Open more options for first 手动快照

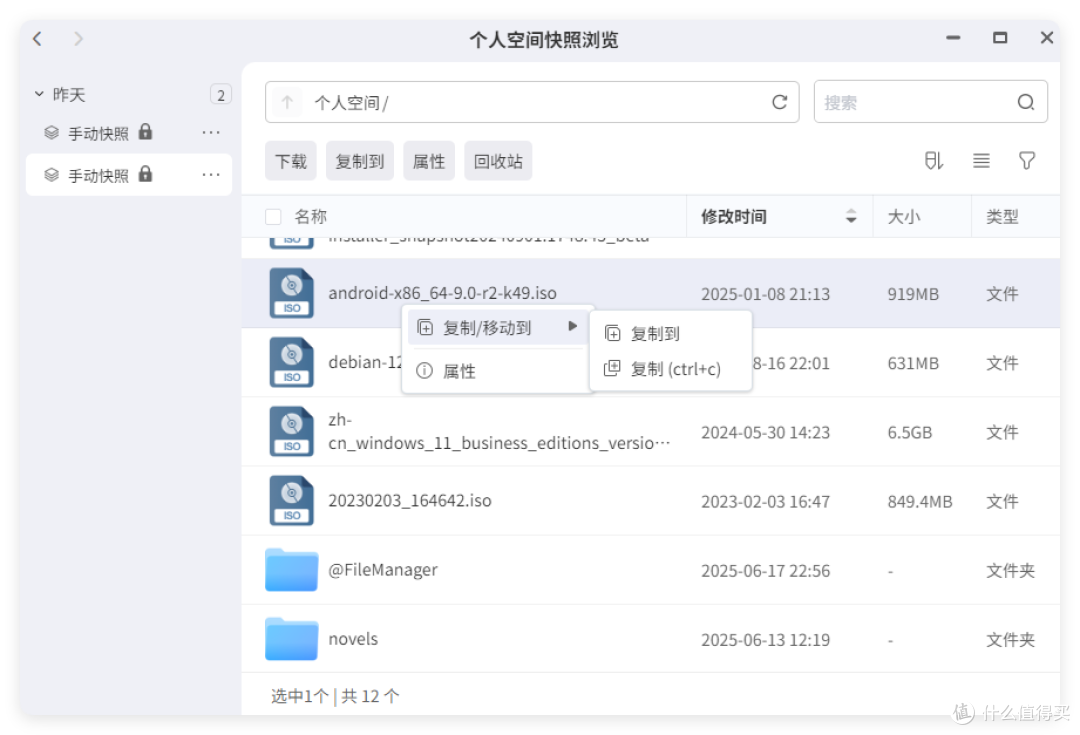(211, 132)
